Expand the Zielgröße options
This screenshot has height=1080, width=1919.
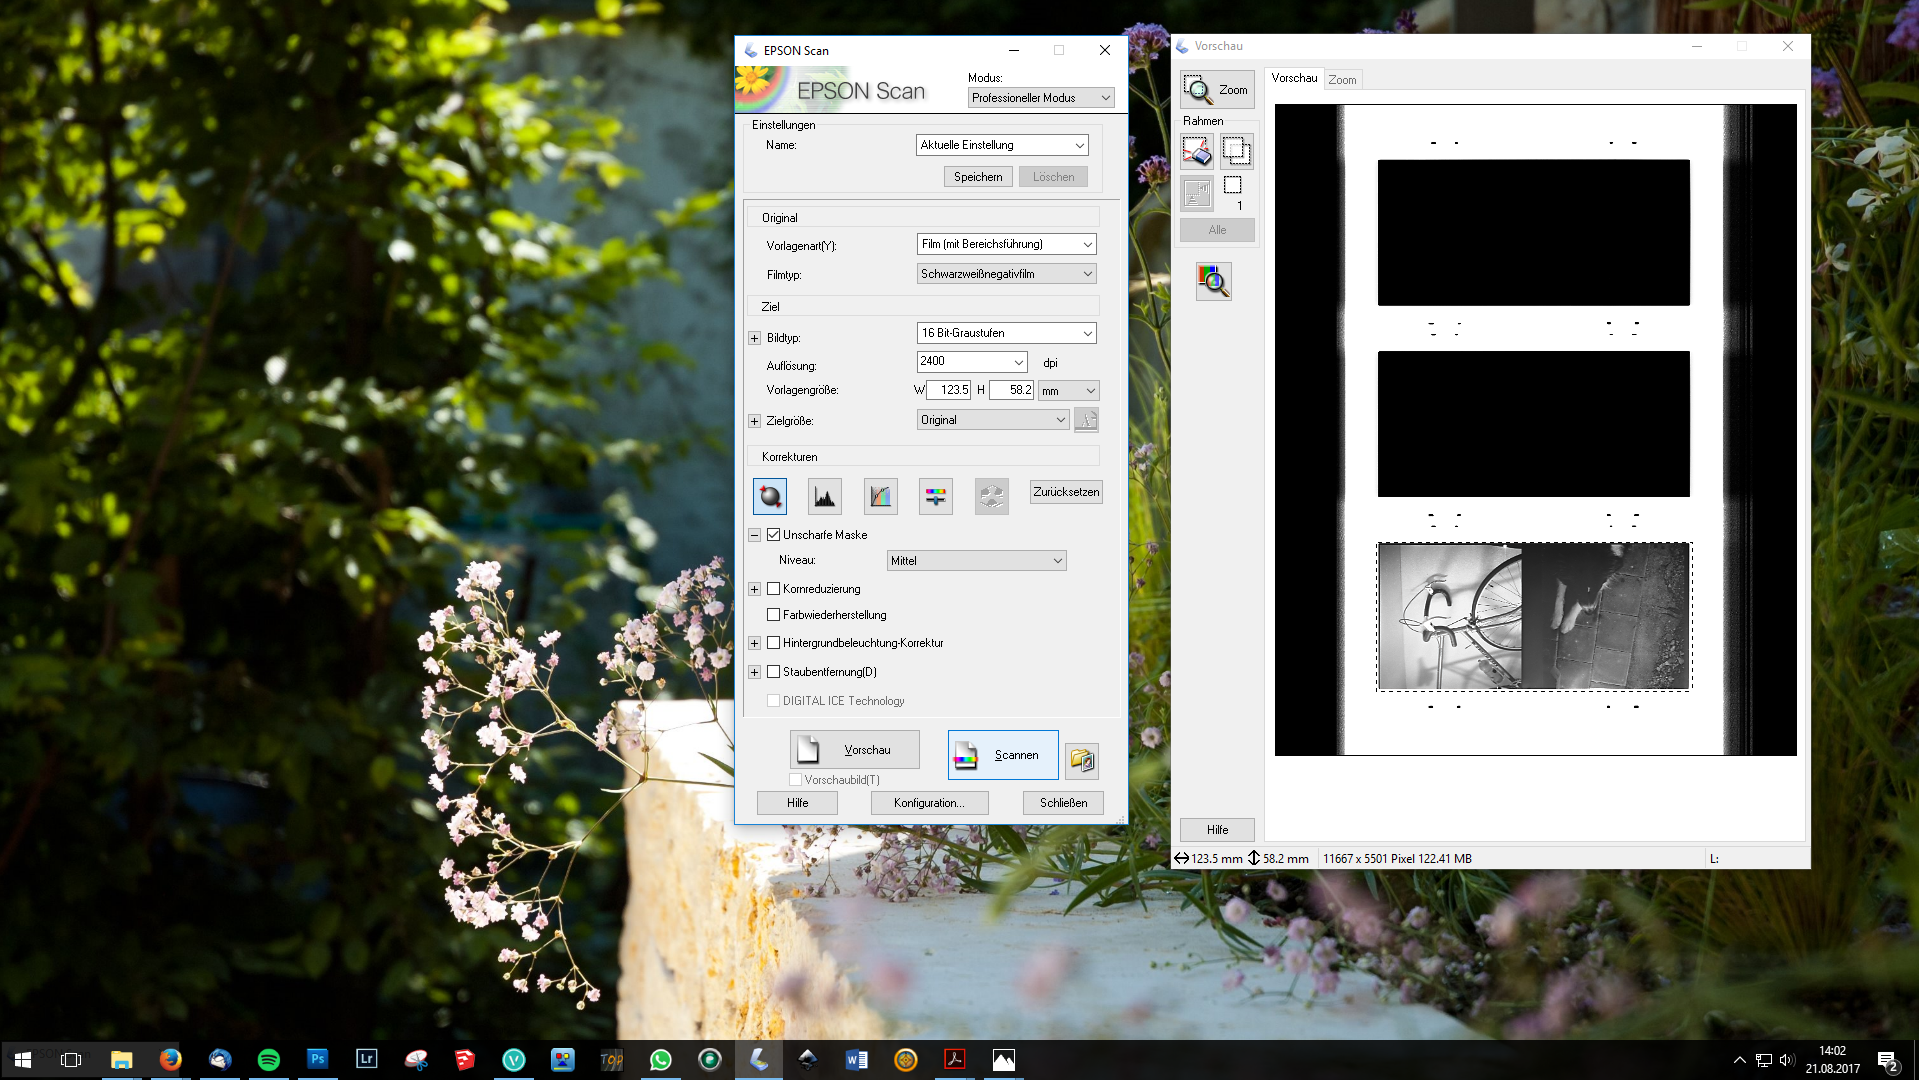[x=755, y=422]
